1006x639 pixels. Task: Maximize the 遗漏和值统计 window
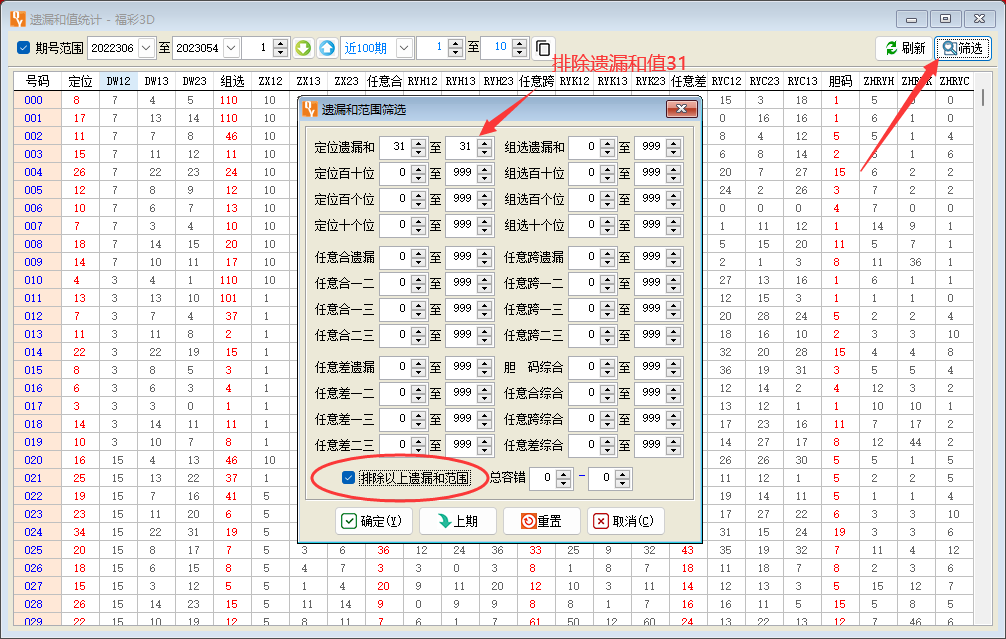tap(945, 19)
